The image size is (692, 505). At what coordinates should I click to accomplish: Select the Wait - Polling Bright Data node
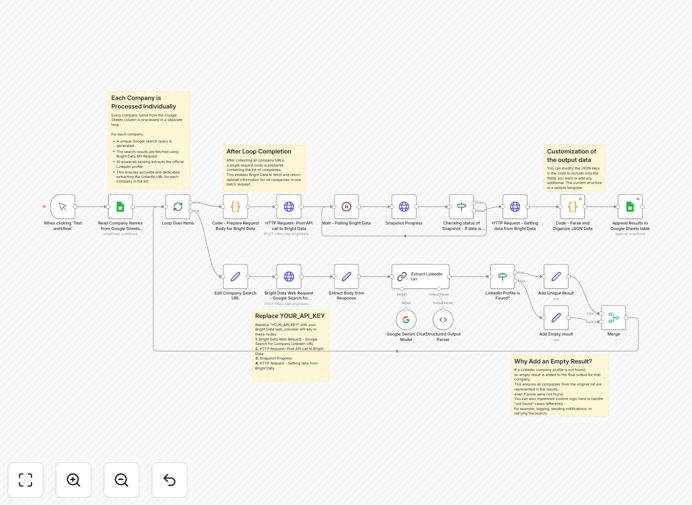[346, 206]
